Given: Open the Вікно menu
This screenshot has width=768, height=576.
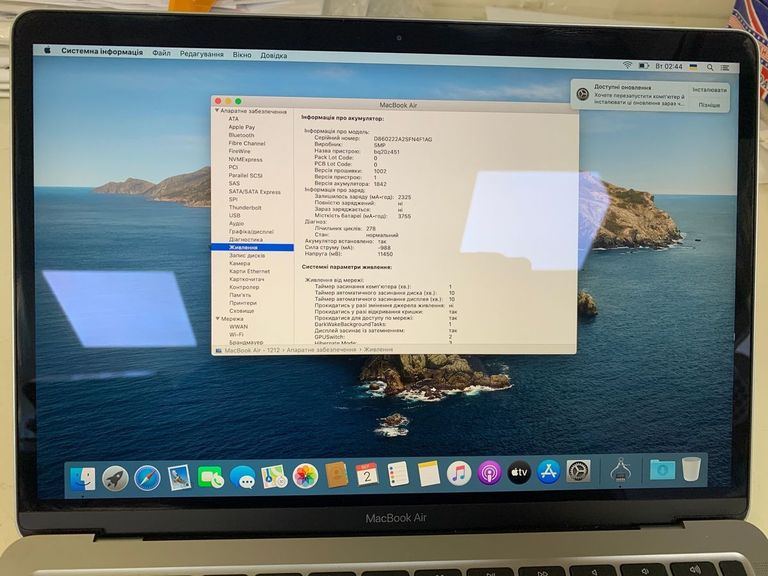Looking at the screenshot, I should (x=242, y=55).
